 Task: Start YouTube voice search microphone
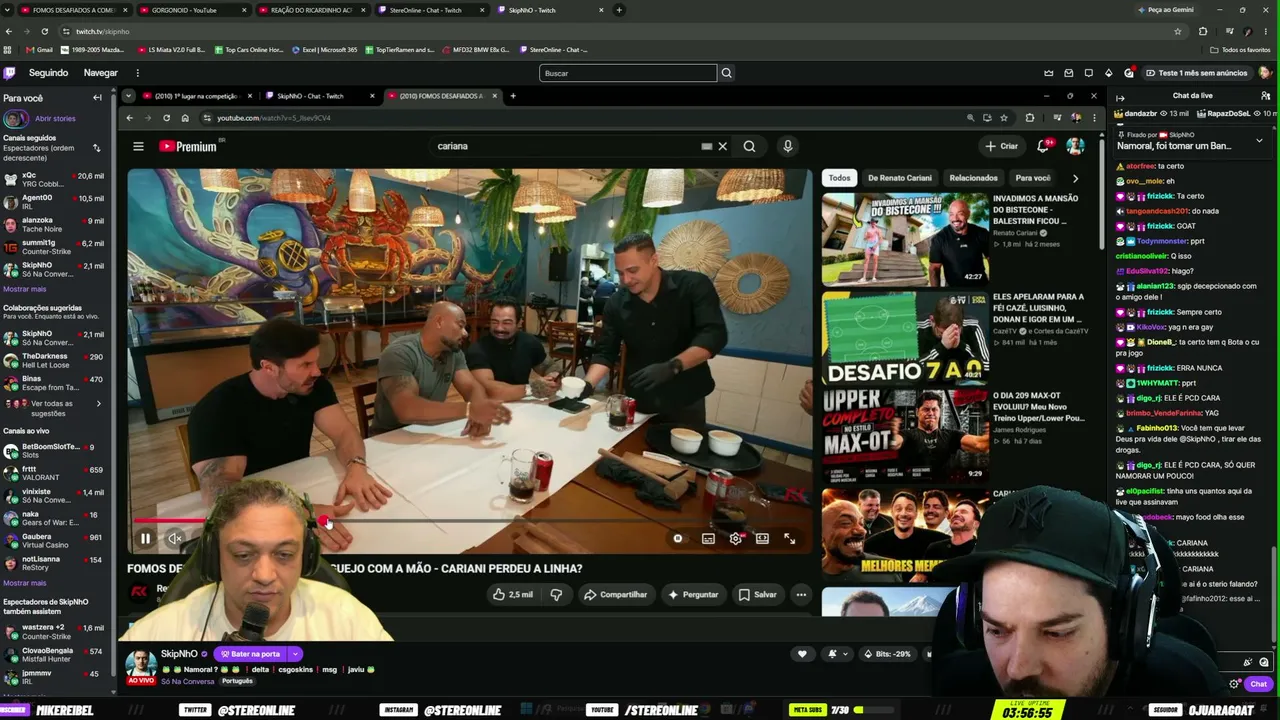coord(788,146)
